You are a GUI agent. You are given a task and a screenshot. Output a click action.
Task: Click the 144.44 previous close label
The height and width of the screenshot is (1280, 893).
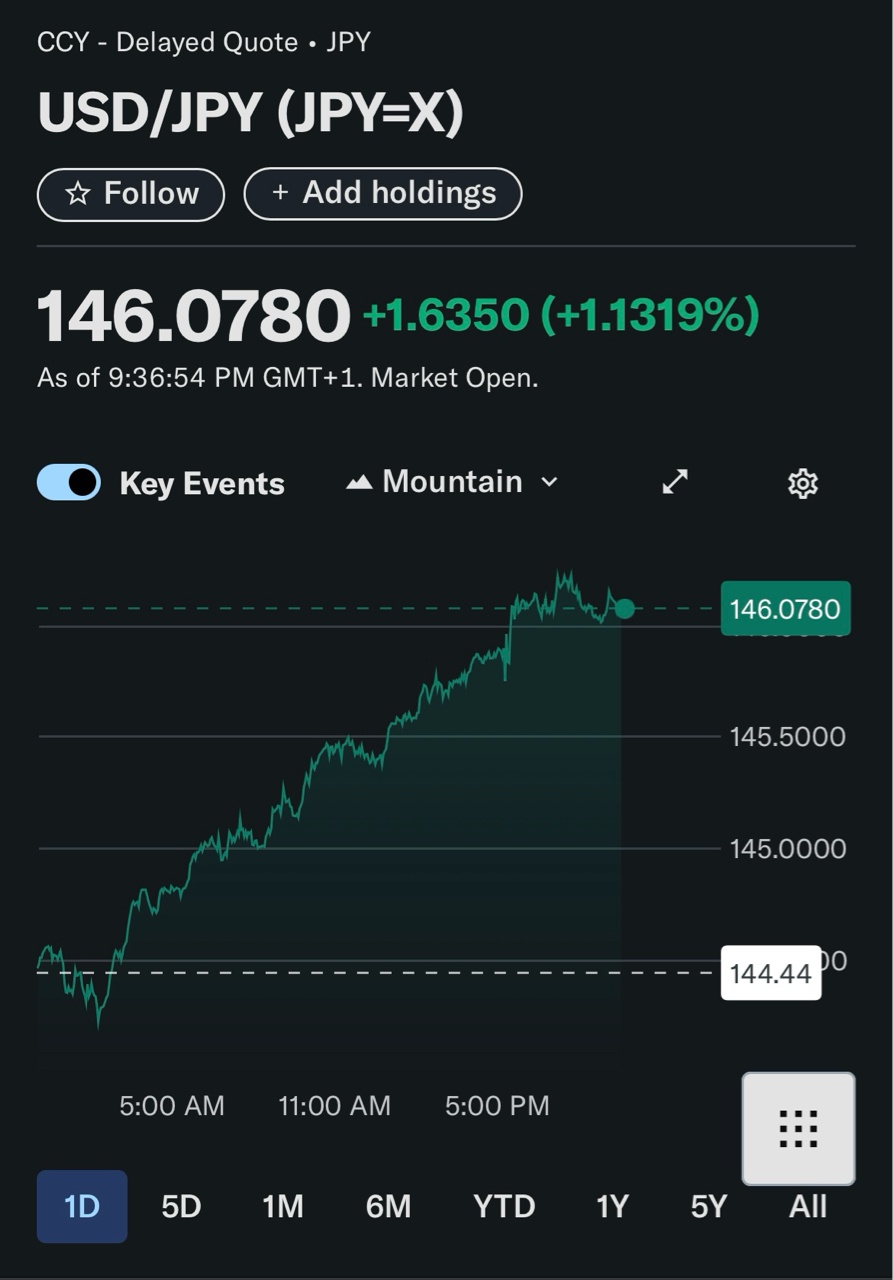pyautogui.click(x=770, y=973)
